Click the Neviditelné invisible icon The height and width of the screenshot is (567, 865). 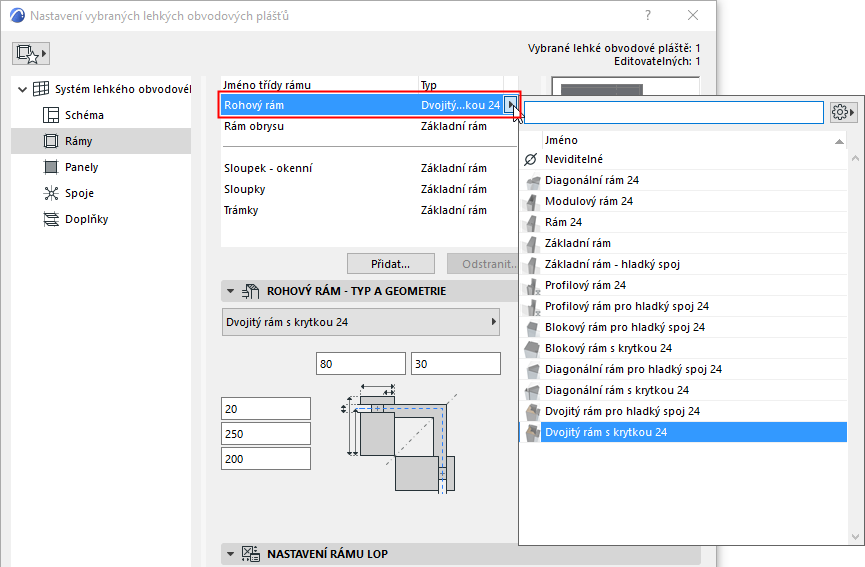click(531, 159)
